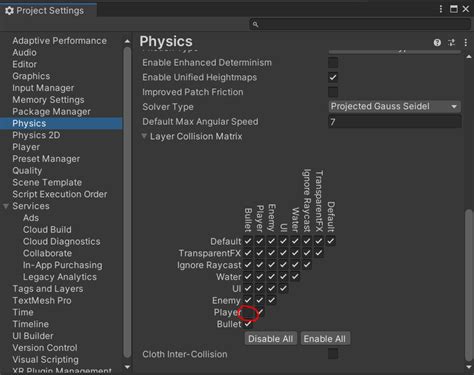Open Editor settings category
474x375 pixels.
tap(24, 64)
